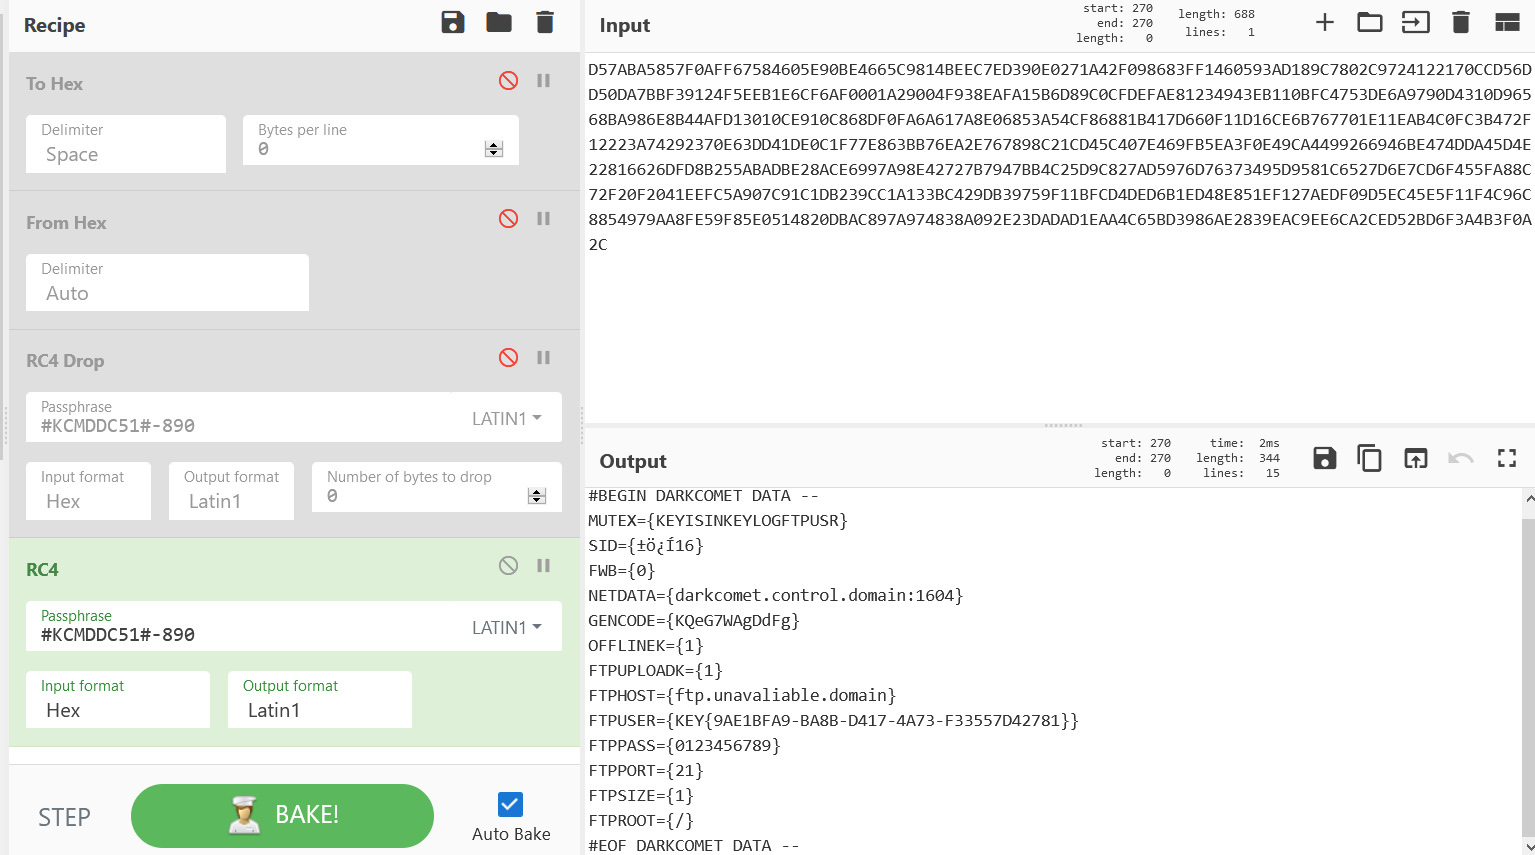Clear recipe with trash icon
This screenshot has width=1535, height=855.
(545, 23)
